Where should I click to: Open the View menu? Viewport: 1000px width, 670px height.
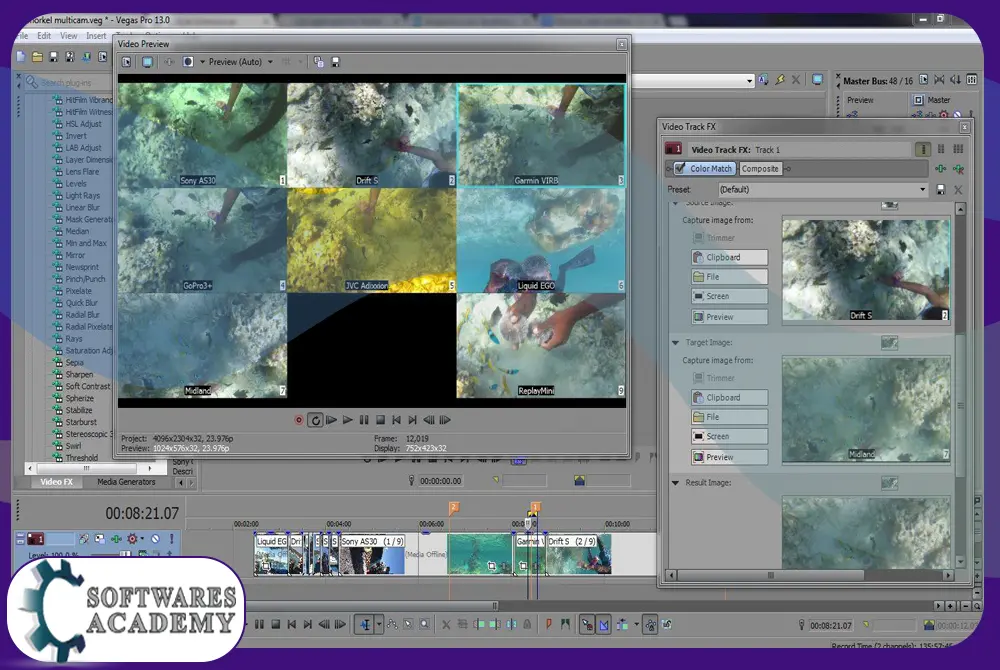pos(68,36)
